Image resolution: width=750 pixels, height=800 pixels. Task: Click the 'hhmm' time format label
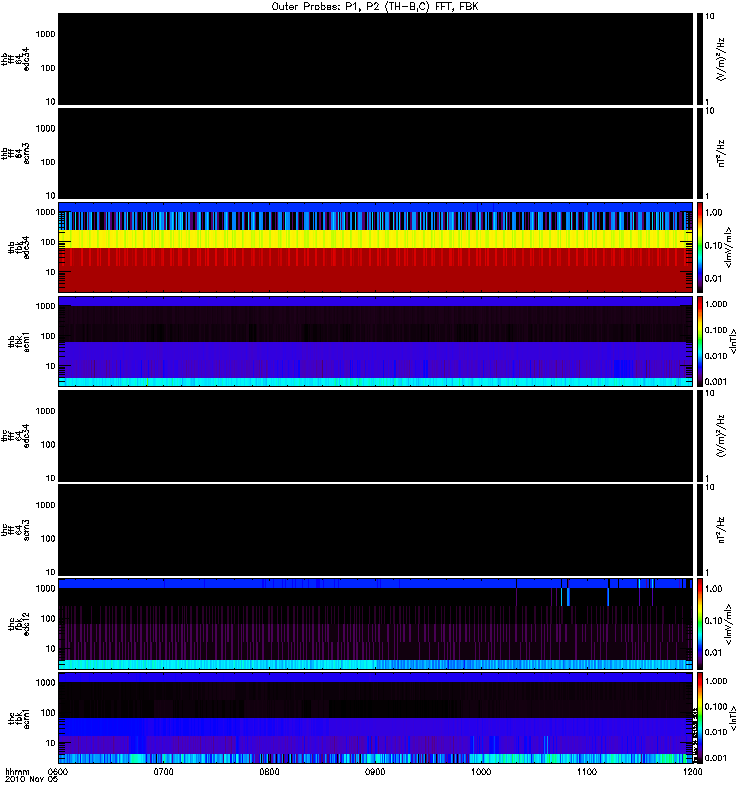(17, 772)
